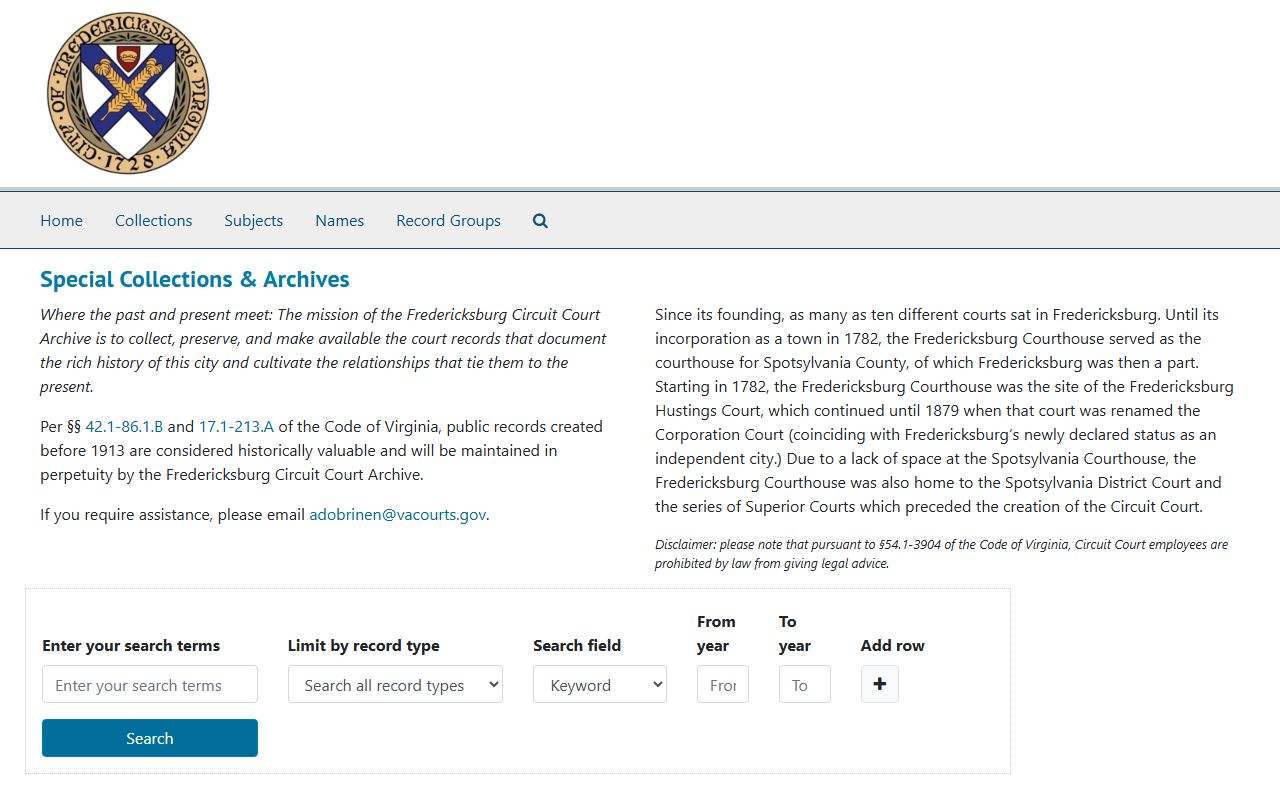Focus the 'Enter your search terms' field
This screenshot has width=1280, height=800.
pyautogui.click(x=150, y=684)
